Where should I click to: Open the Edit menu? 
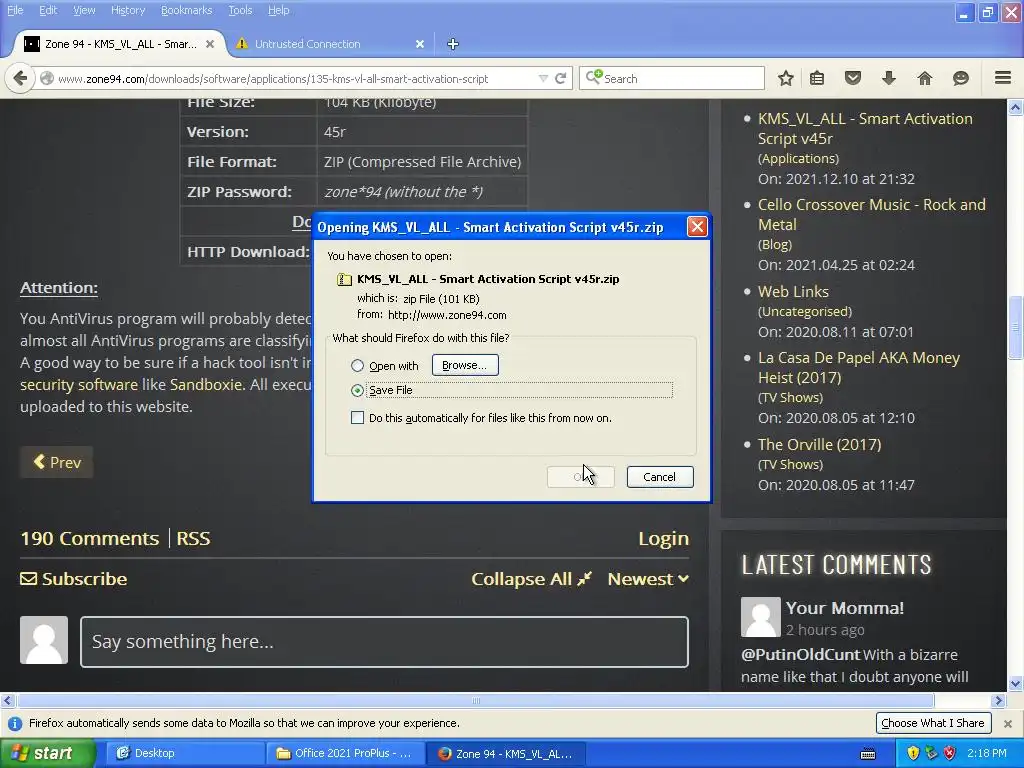[48, 10]
